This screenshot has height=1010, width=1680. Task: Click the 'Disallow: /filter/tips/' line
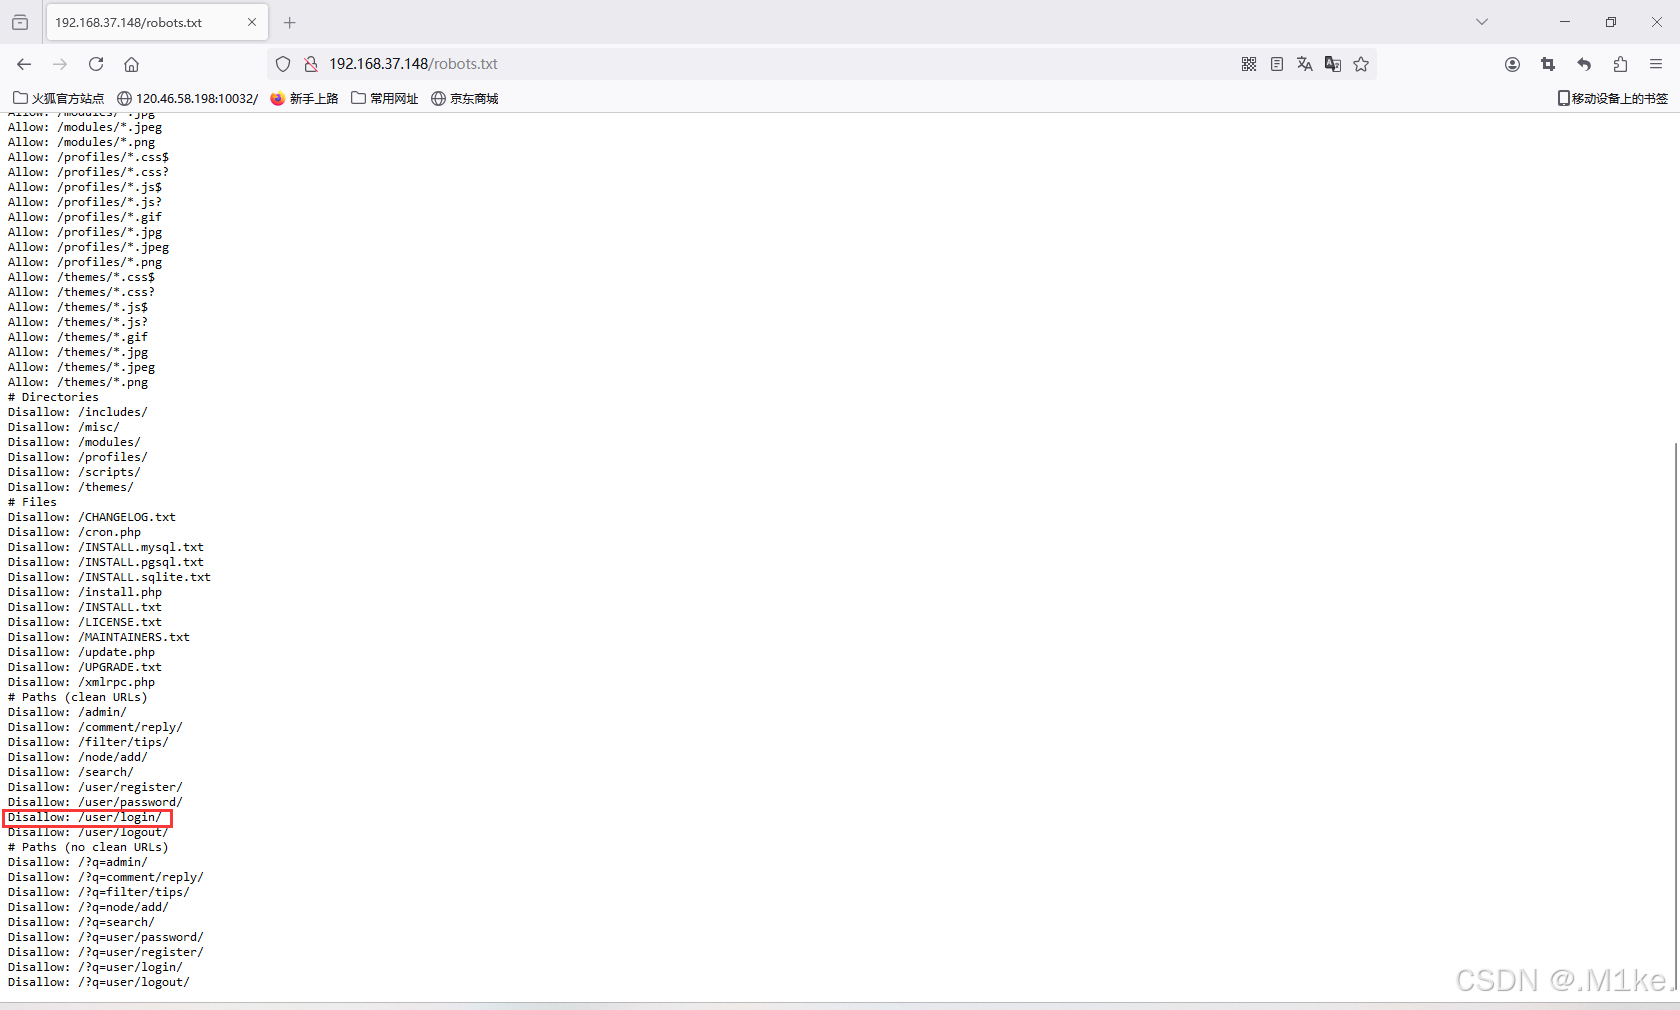coord(88,742)
